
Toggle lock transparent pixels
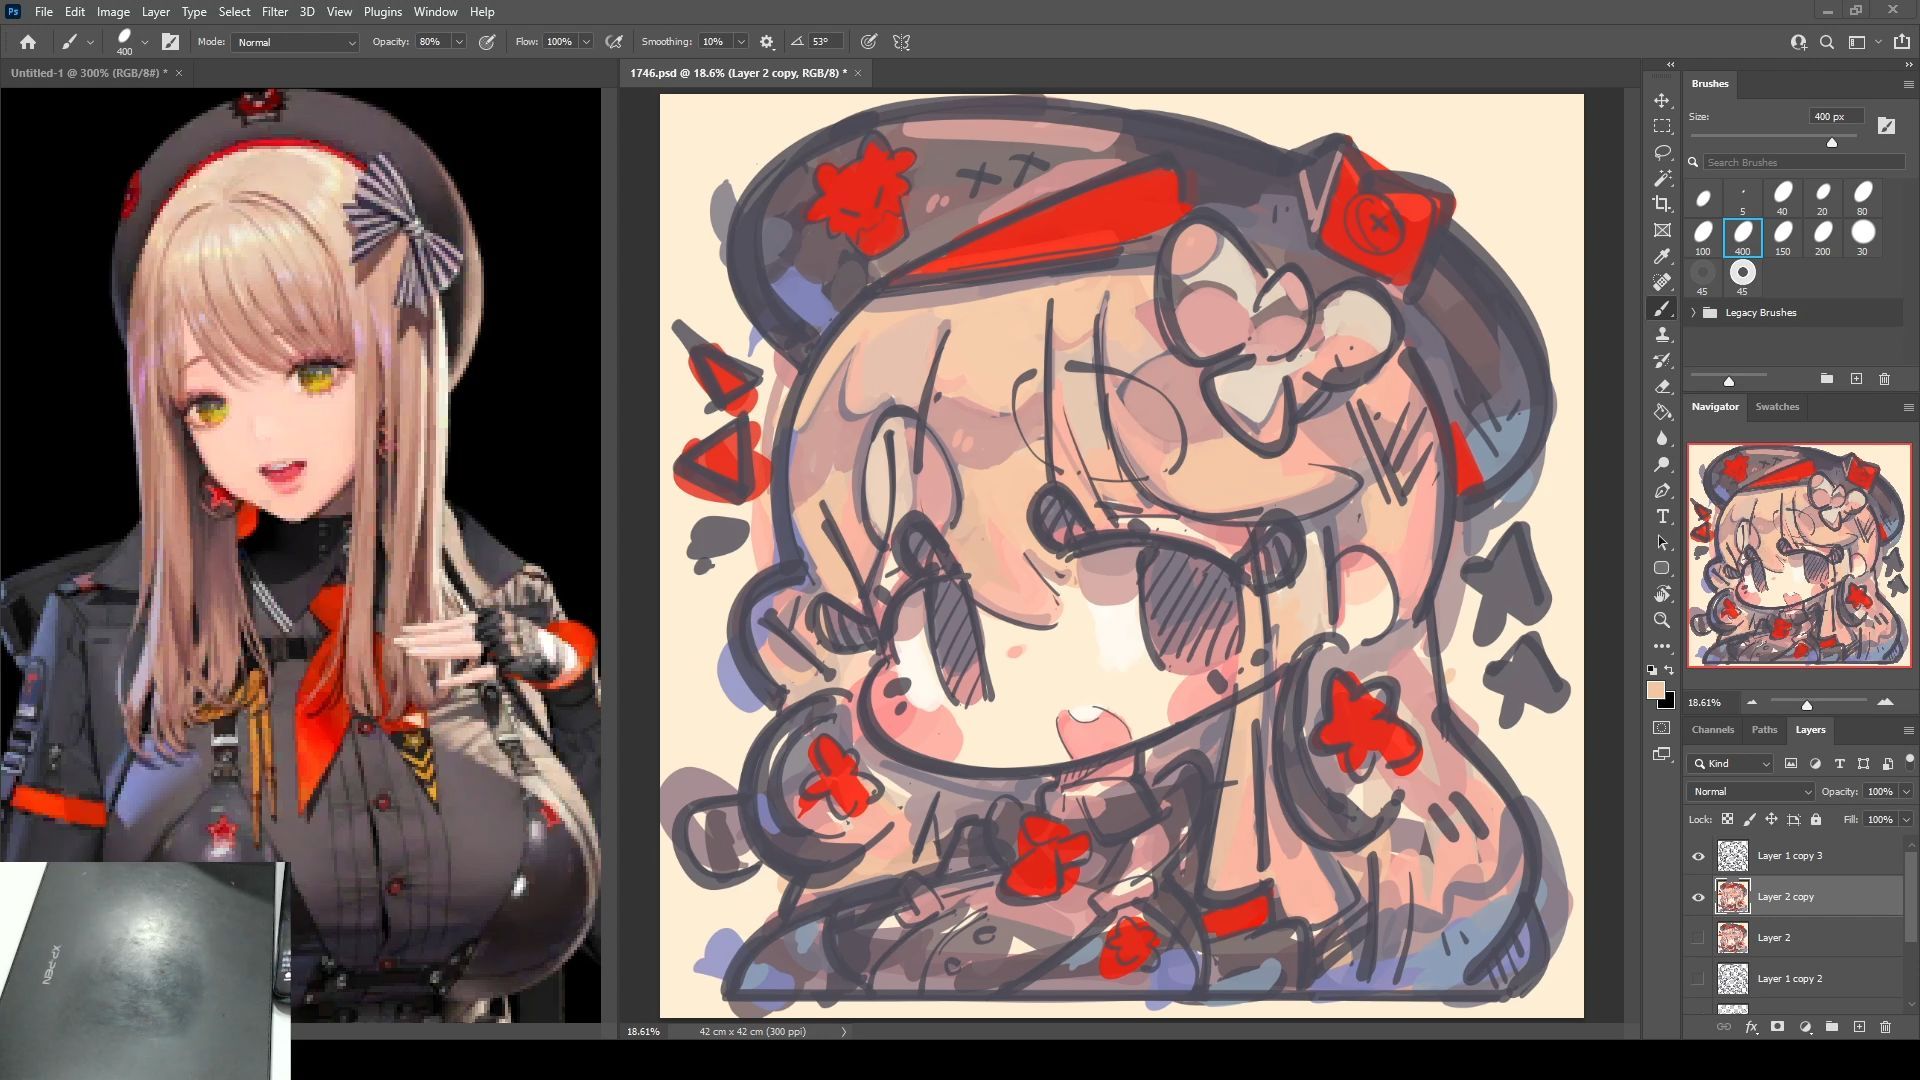[1727, 819]
